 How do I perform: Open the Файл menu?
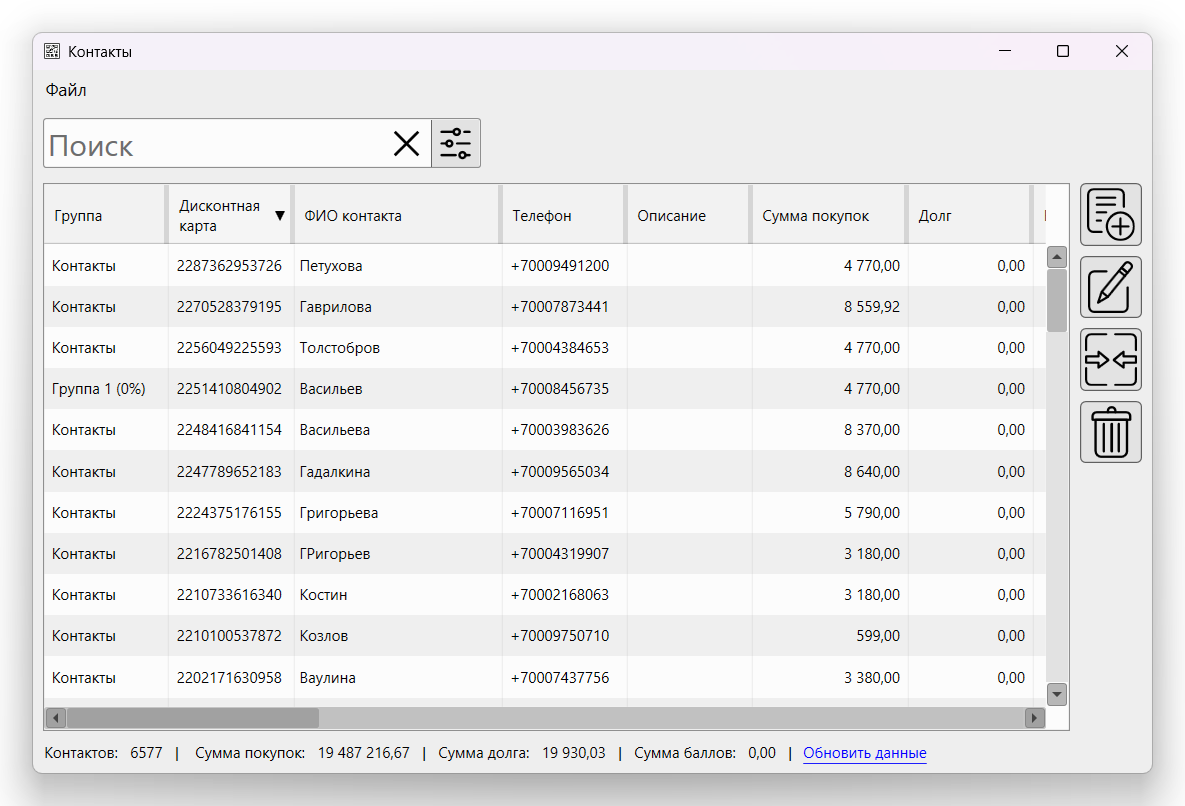pyautogui.click(x=66, y=90)
